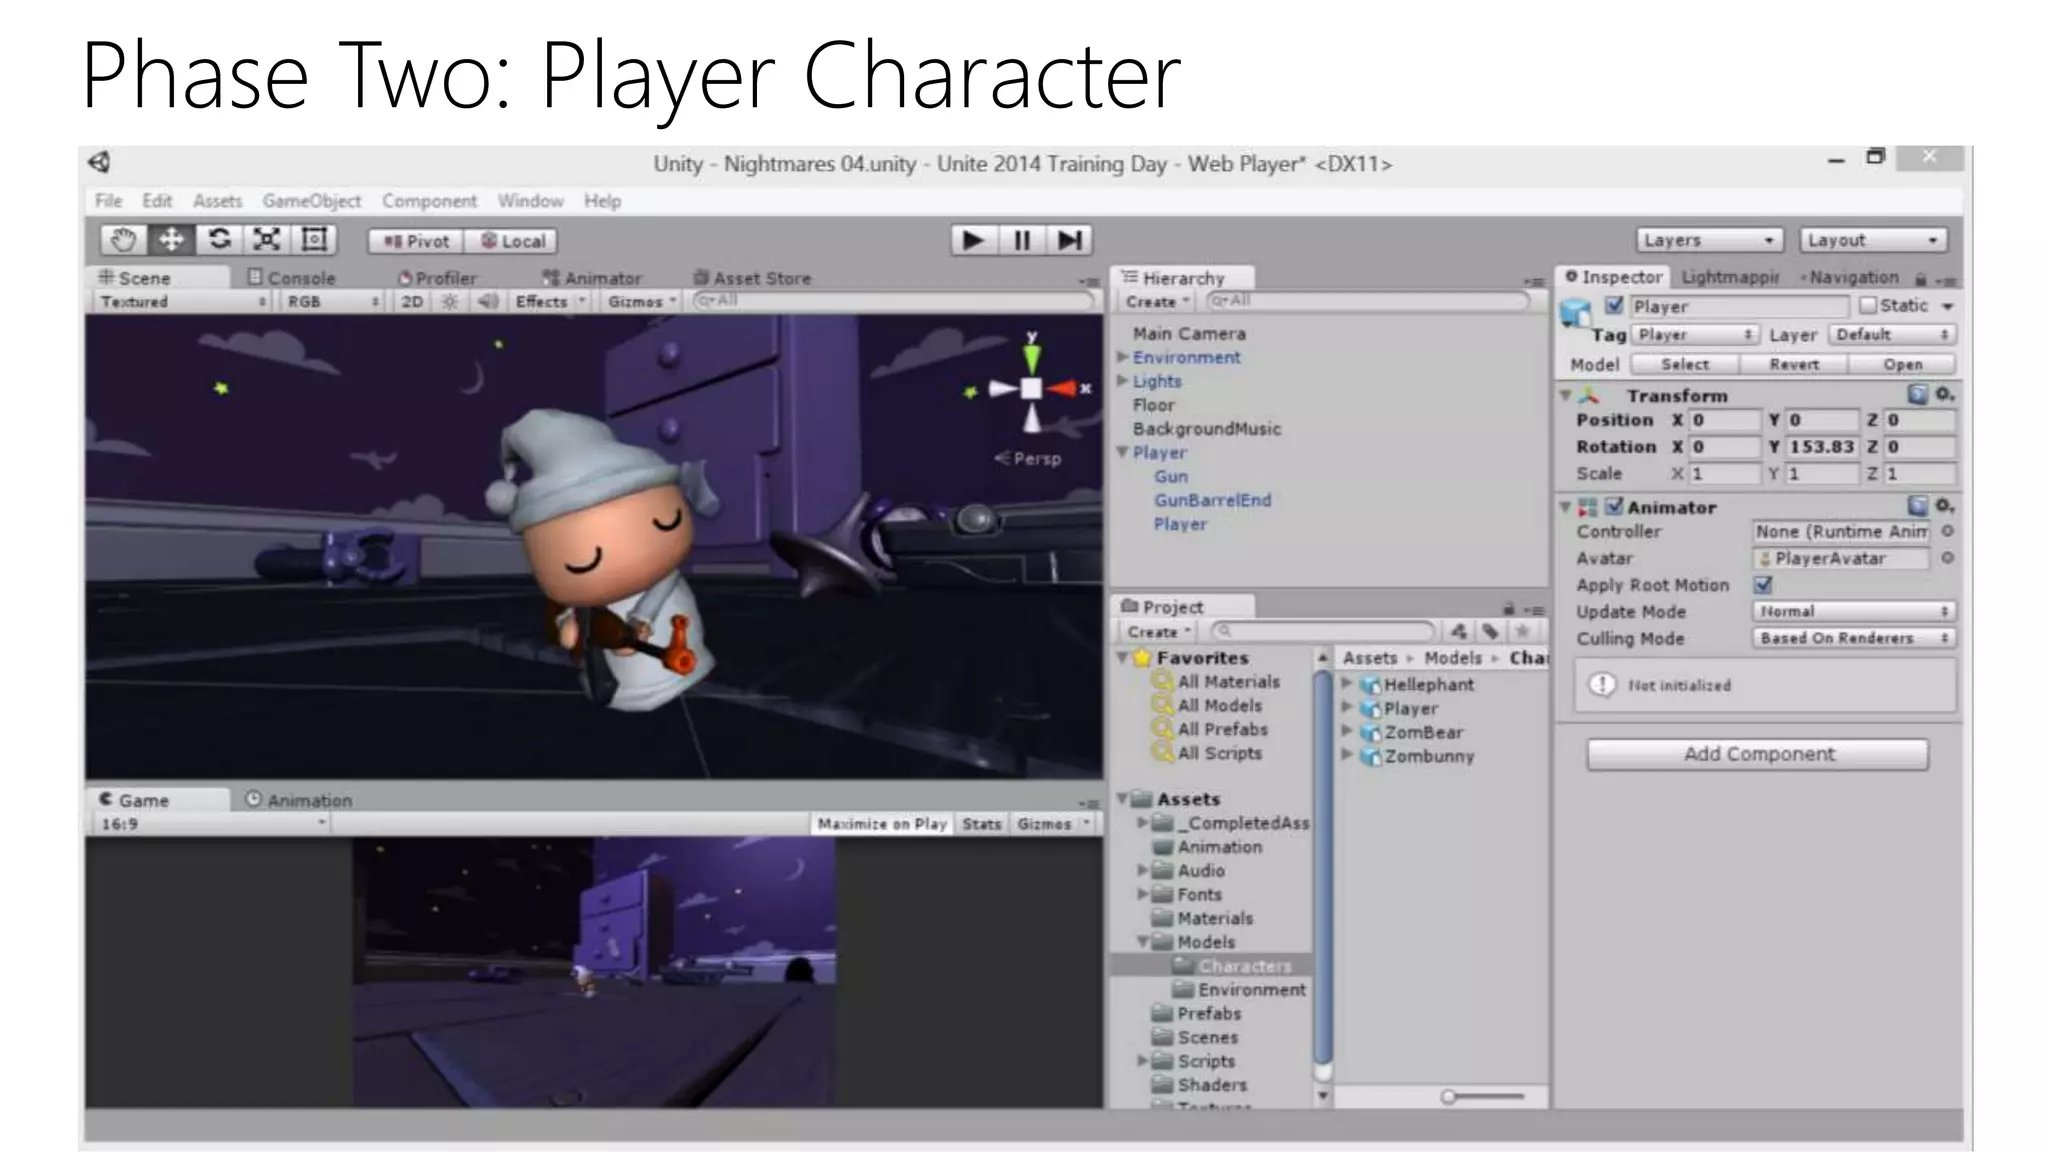Click the Inspector lock icon
The image size is (2048, 1152).
1920,279
